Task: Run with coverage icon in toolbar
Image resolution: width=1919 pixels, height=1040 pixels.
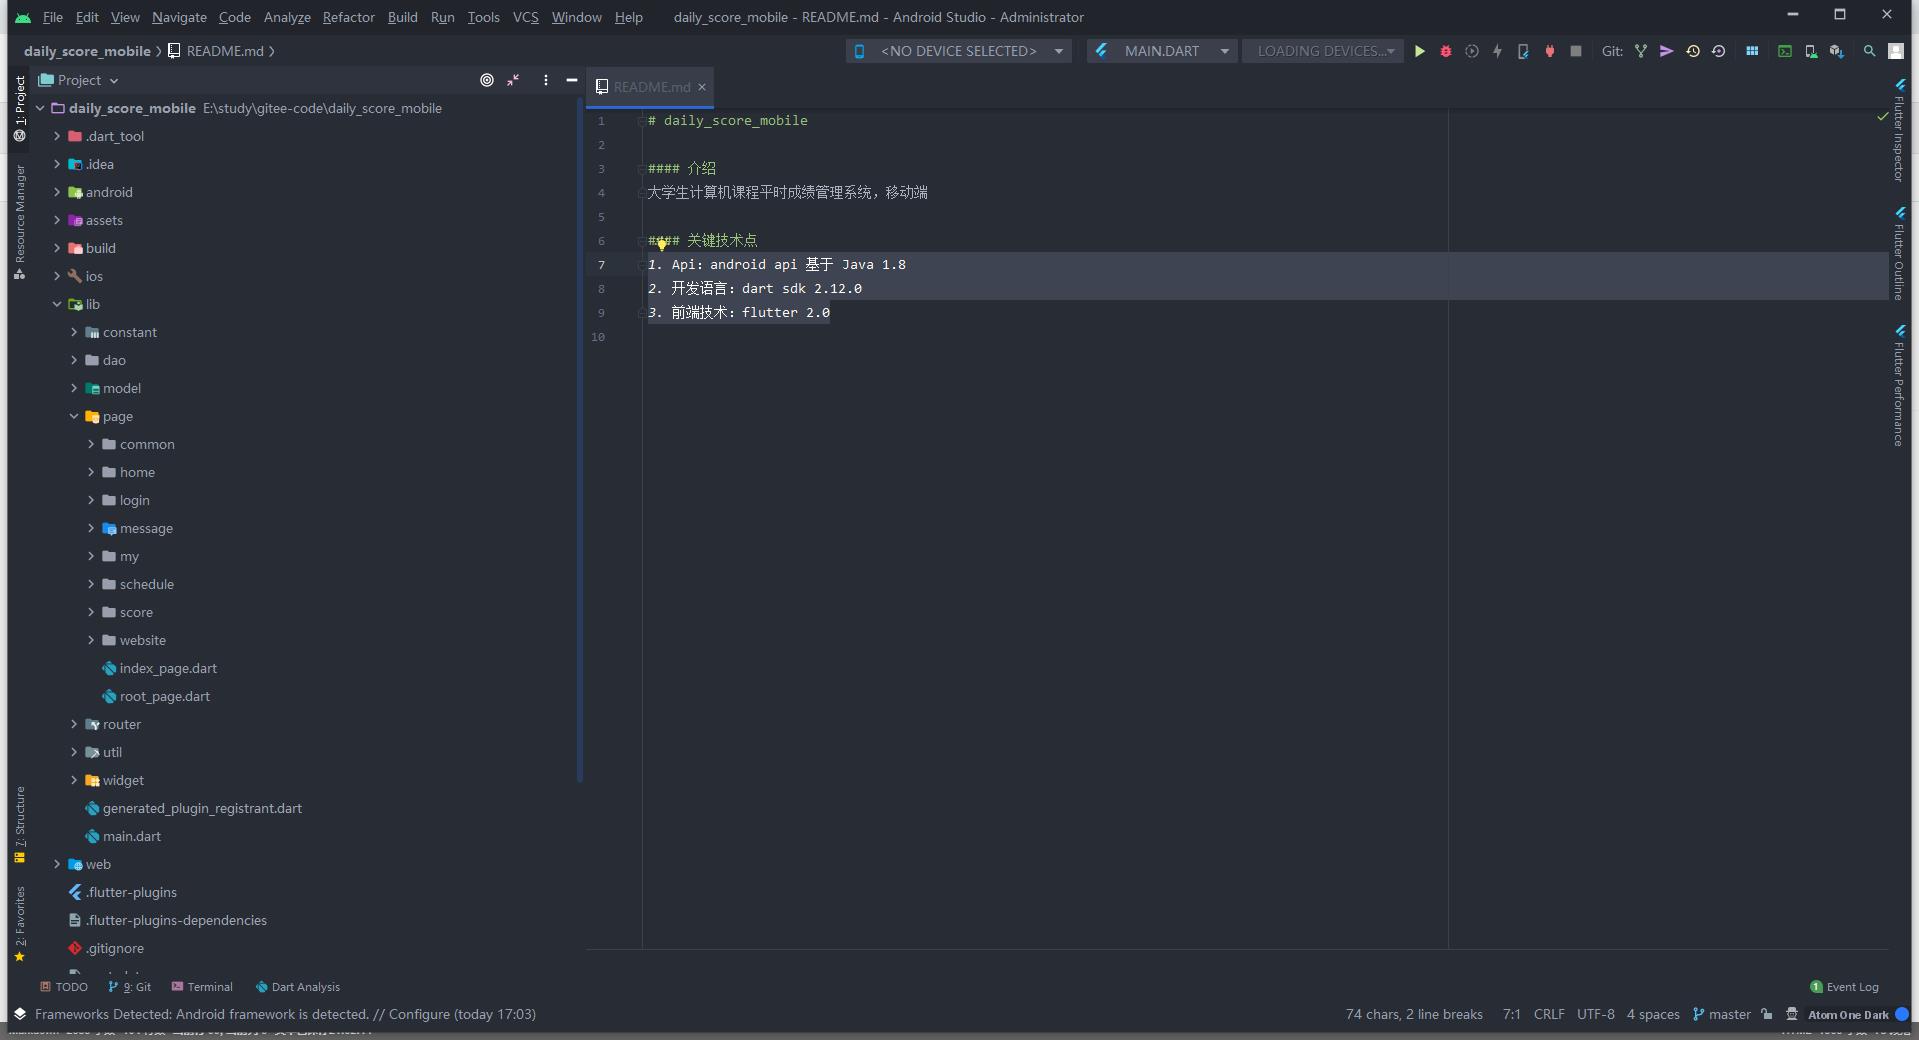Action: coord(1471,51)
